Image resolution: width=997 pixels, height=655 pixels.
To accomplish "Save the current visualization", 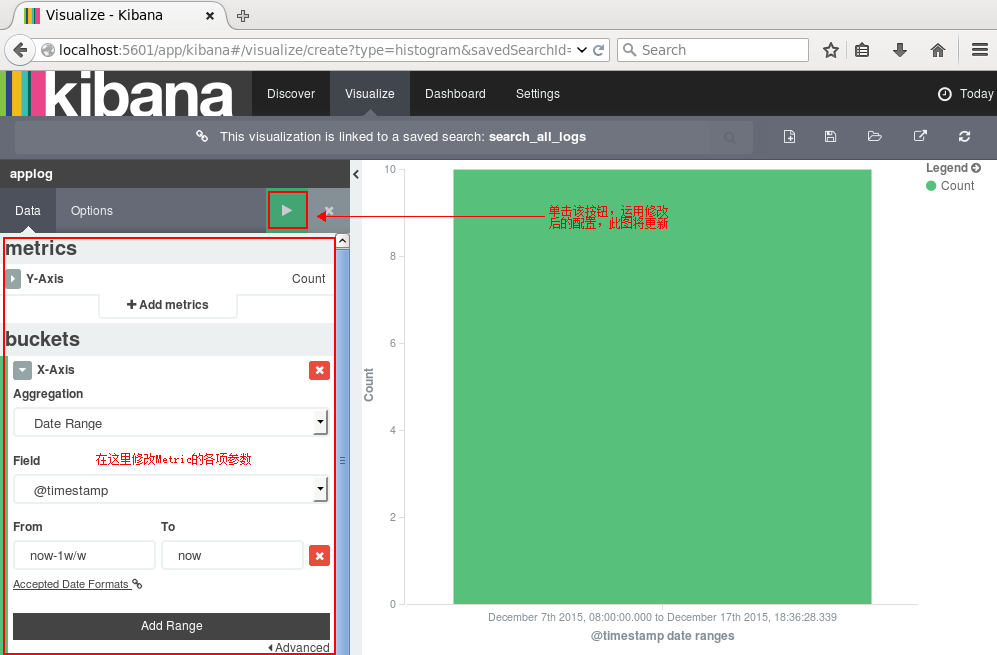I will click(x=830, y=136).
